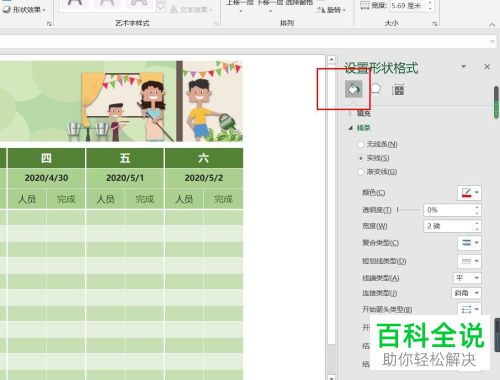Screen dimensions: 500x380
Task: Collapse the ribbon with the chevron
Action: pos(492,24)
